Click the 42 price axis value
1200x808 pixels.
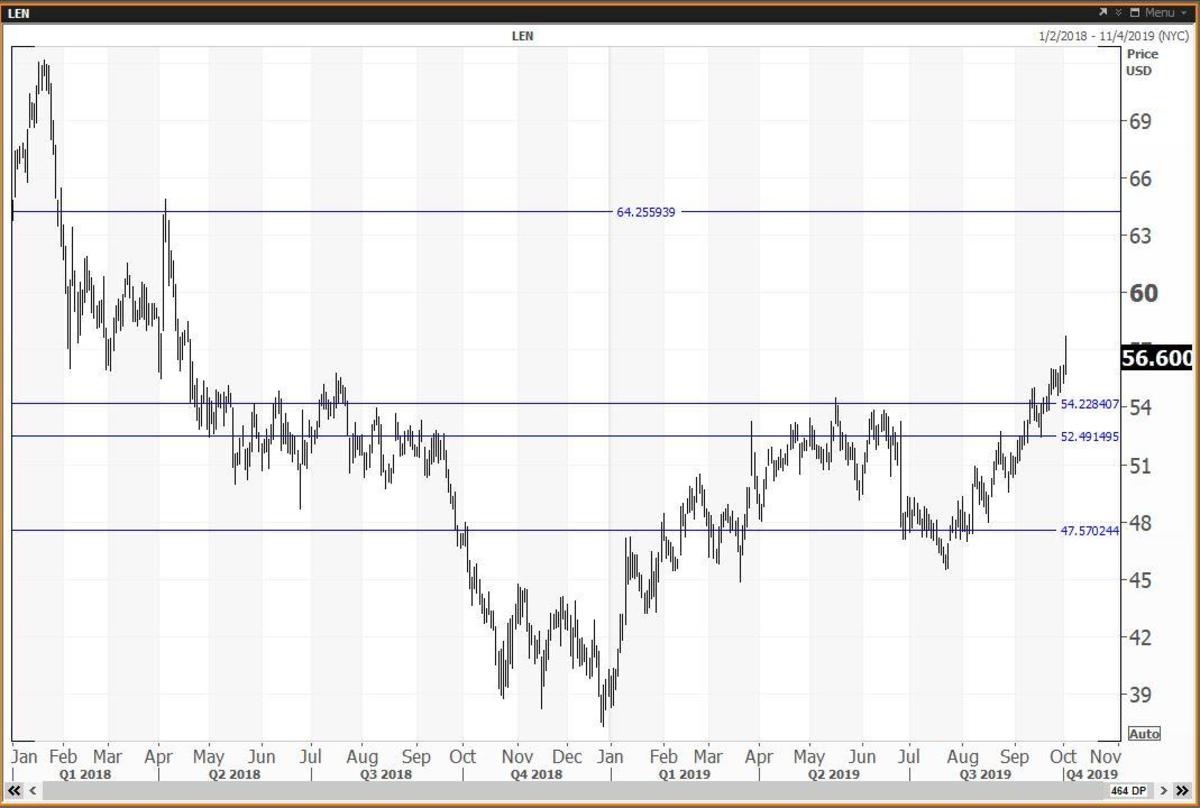pos(1141,637)
